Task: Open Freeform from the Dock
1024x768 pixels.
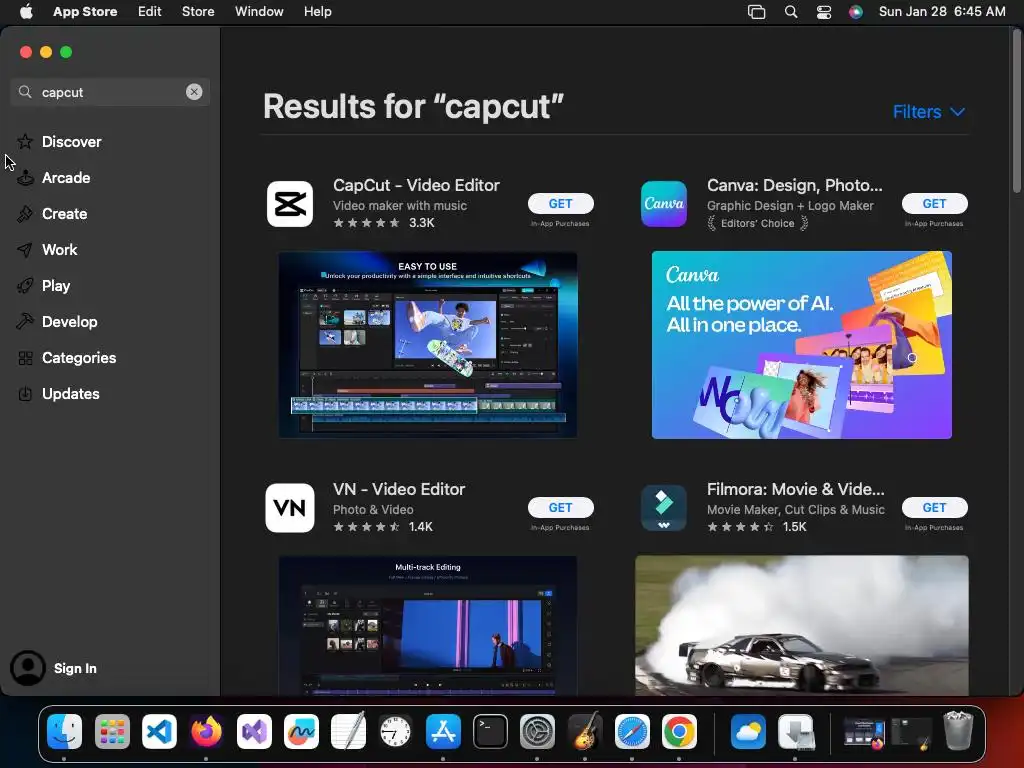Action: pos(301,731)
